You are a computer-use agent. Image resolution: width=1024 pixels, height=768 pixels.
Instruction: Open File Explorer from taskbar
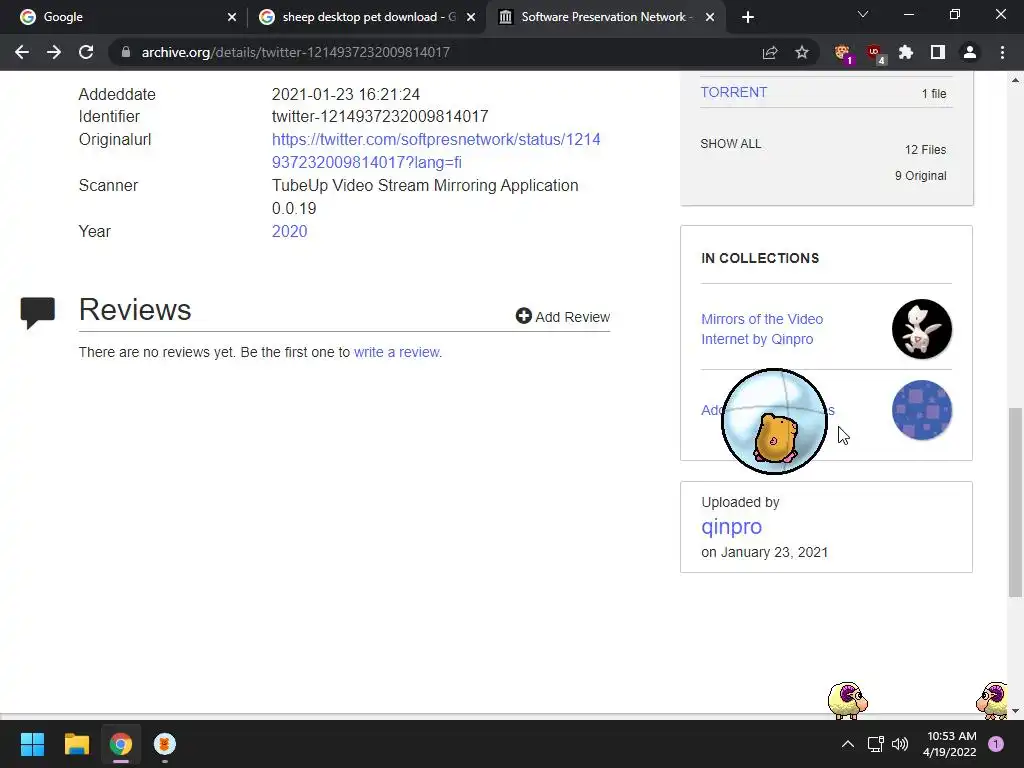click(x=76, y=744)
